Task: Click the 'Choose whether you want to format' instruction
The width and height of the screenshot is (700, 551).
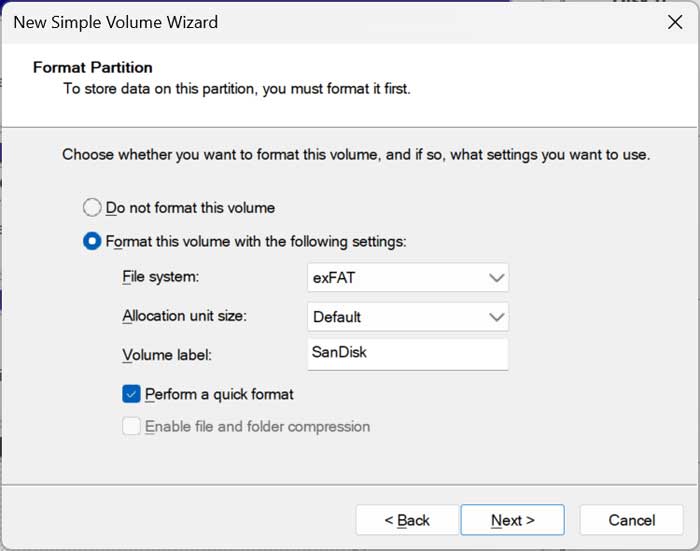Action: tap(356, 154)
